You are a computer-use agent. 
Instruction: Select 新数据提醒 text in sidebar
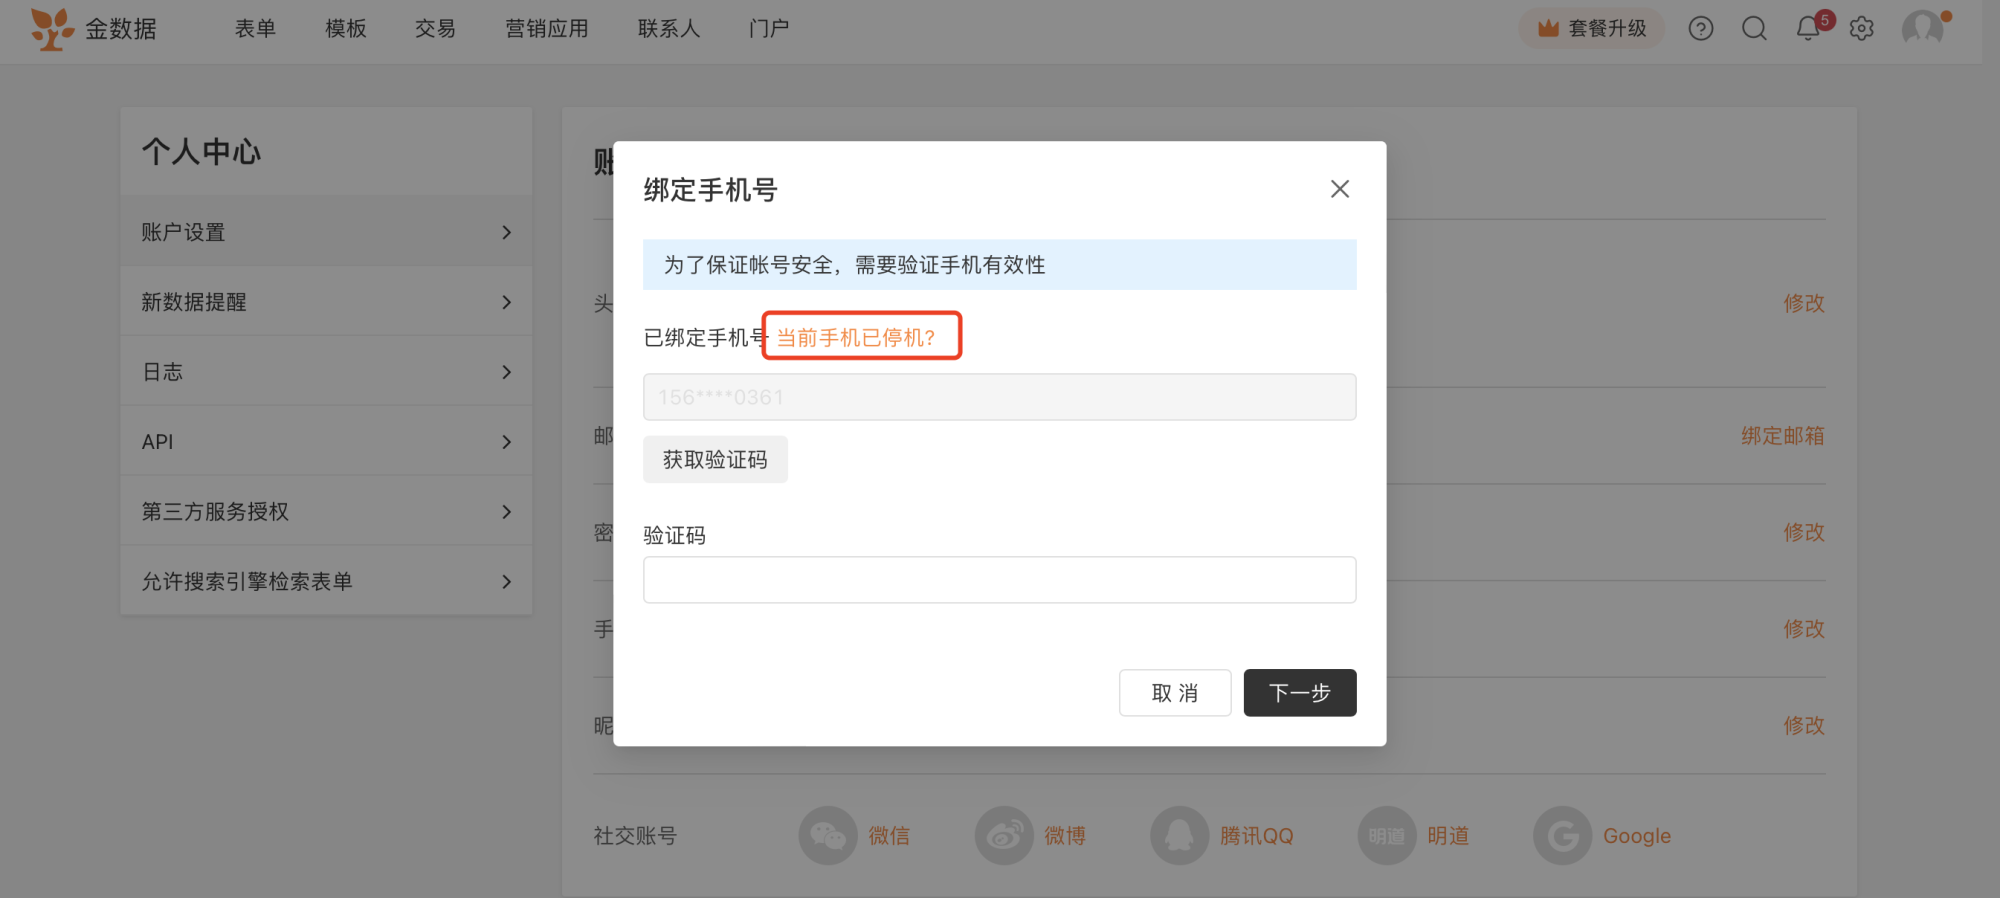(194, 303)
